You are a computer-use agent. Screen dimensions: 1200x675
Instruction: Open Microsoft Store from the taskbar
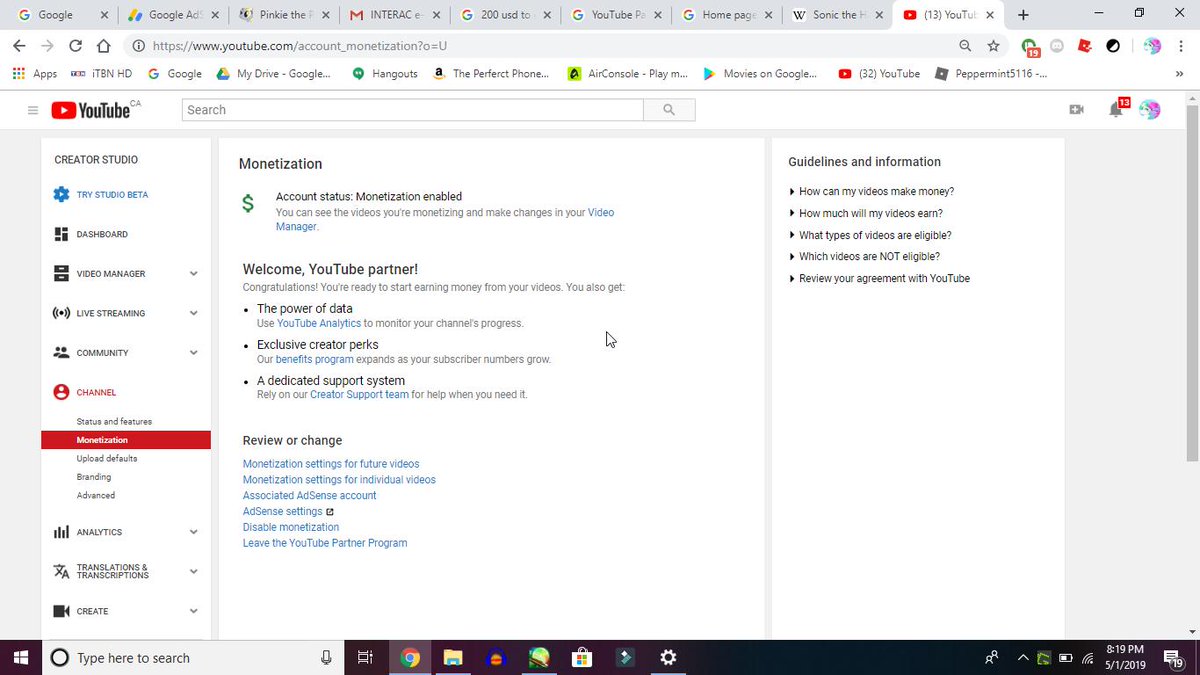click(581, 657)
